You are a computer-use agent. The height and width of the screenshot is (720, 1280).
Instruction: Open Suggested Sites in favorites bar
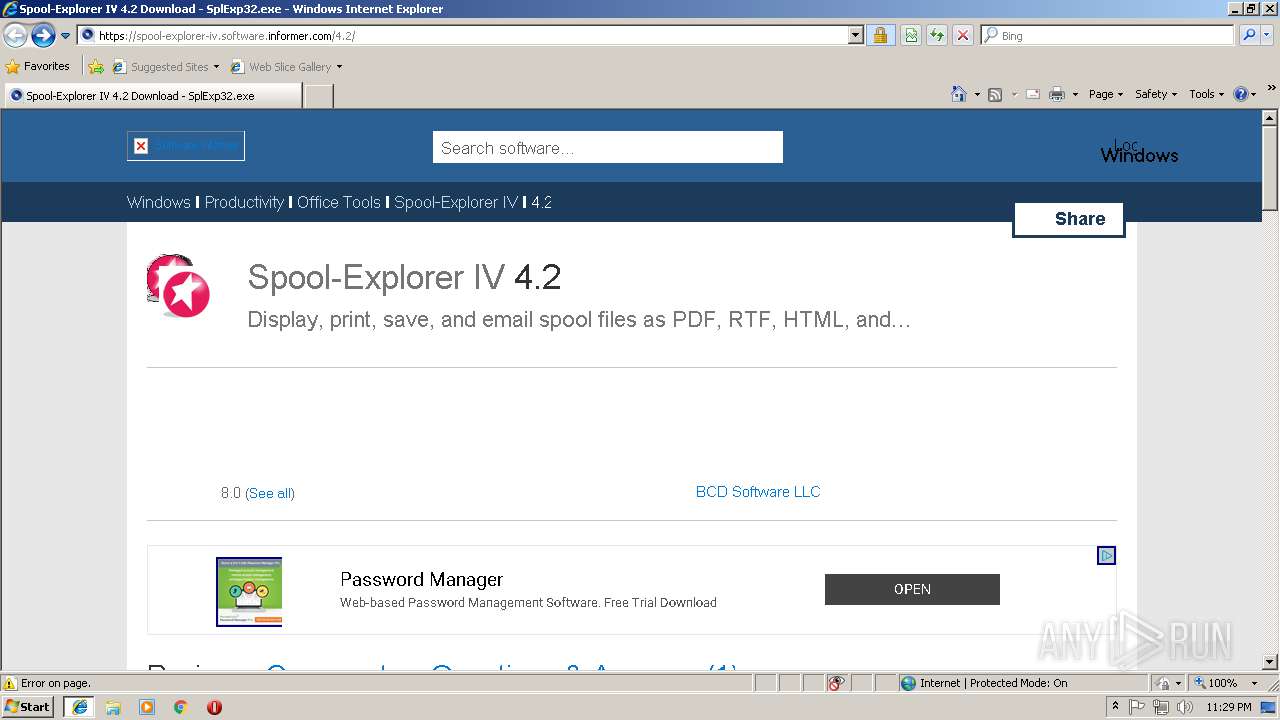(x=165, y=67)
